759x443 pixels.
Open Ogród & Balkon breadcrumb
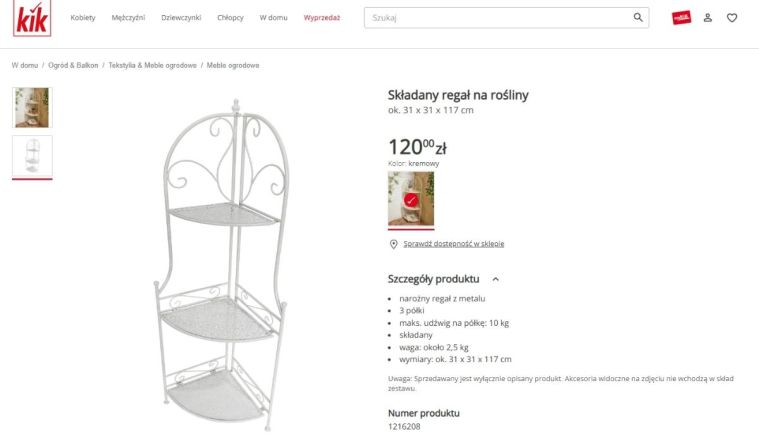73,65
